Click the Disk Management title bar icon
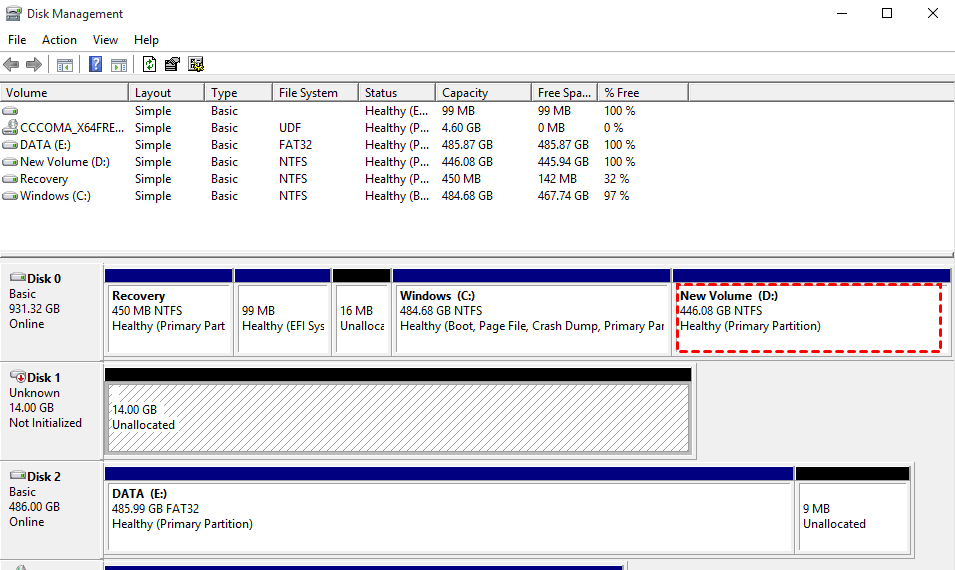955x570 pixels. 12,14
